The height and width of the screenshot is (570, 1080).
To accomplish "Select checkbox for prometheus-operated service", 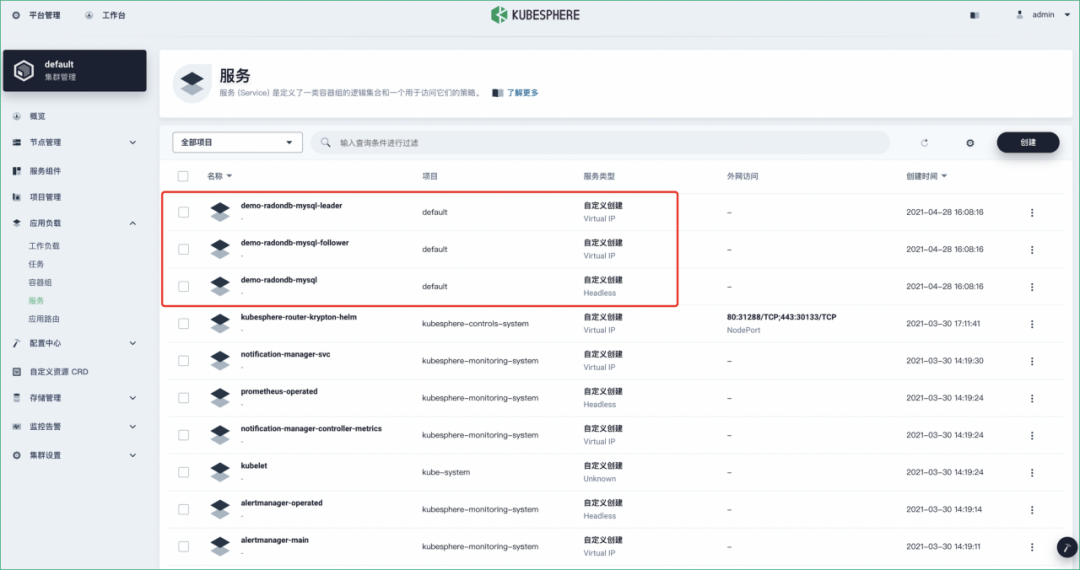I will pyautogui.click(x=183, y=398).
